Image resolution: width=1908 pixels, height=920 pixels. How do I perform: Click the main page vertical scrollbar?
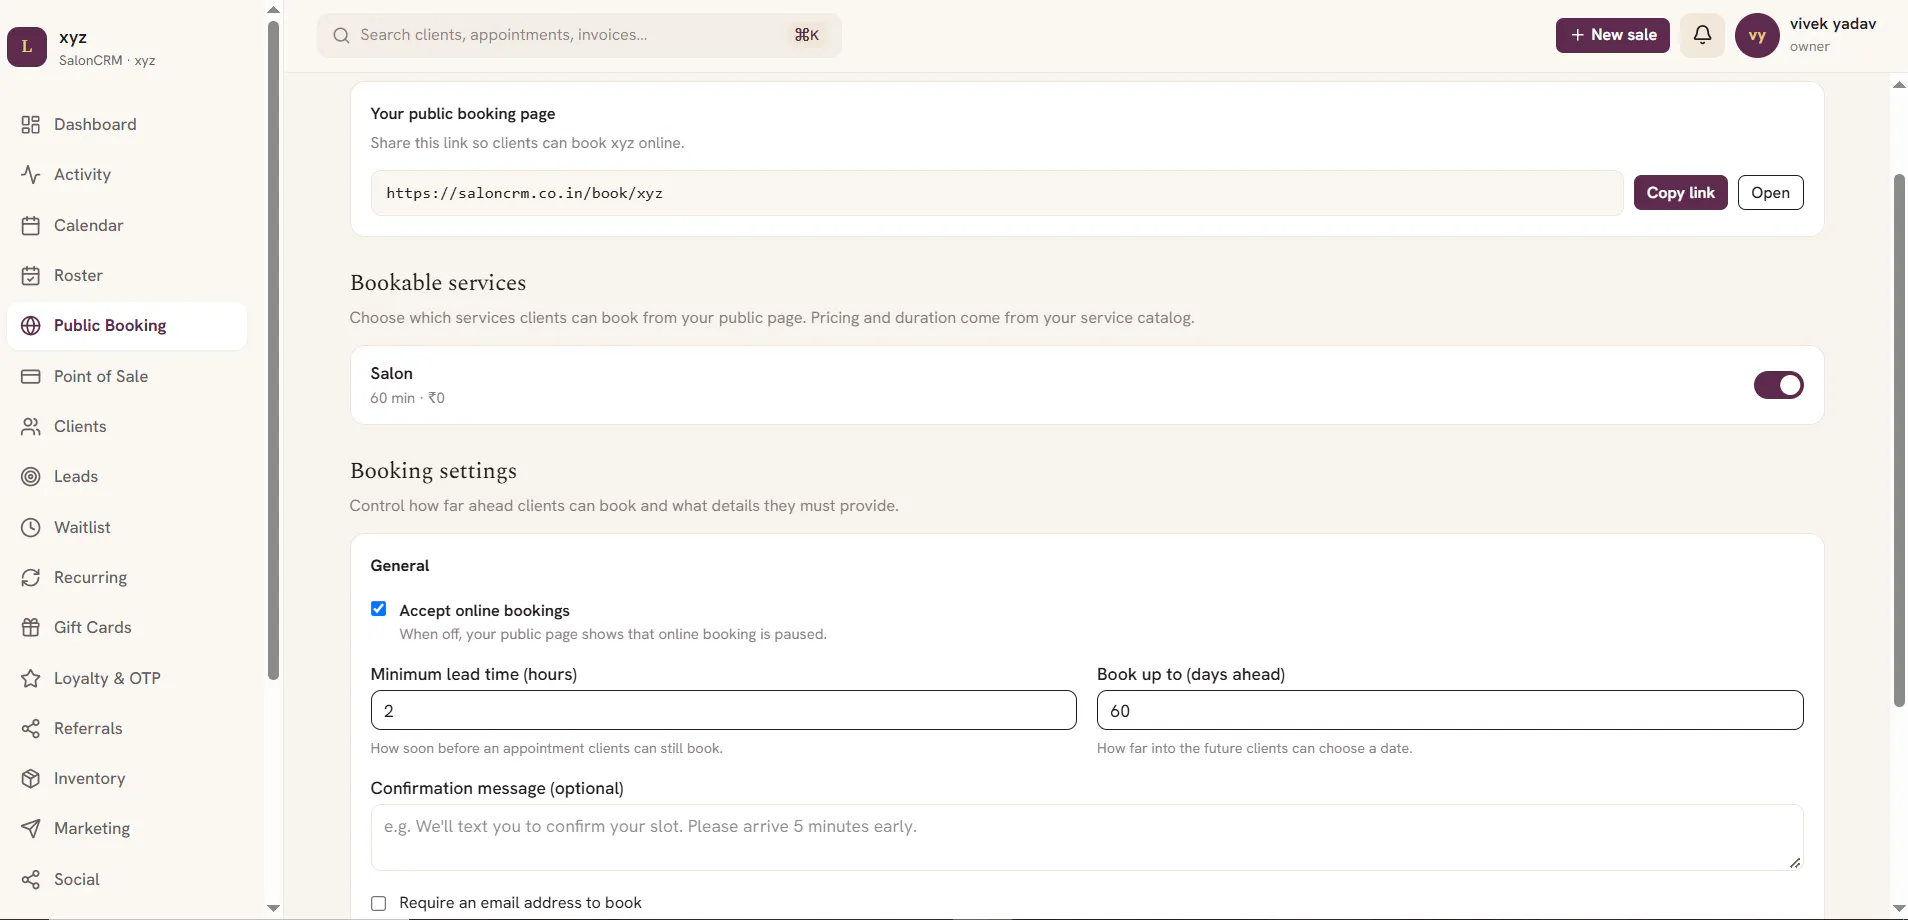coord(1899,440)
